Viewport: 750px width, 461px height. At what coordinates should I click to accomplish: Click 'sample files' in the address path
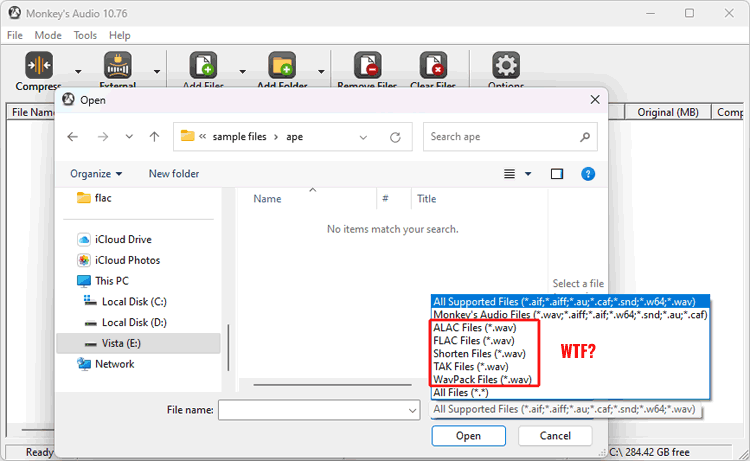[x=239, y=137]
